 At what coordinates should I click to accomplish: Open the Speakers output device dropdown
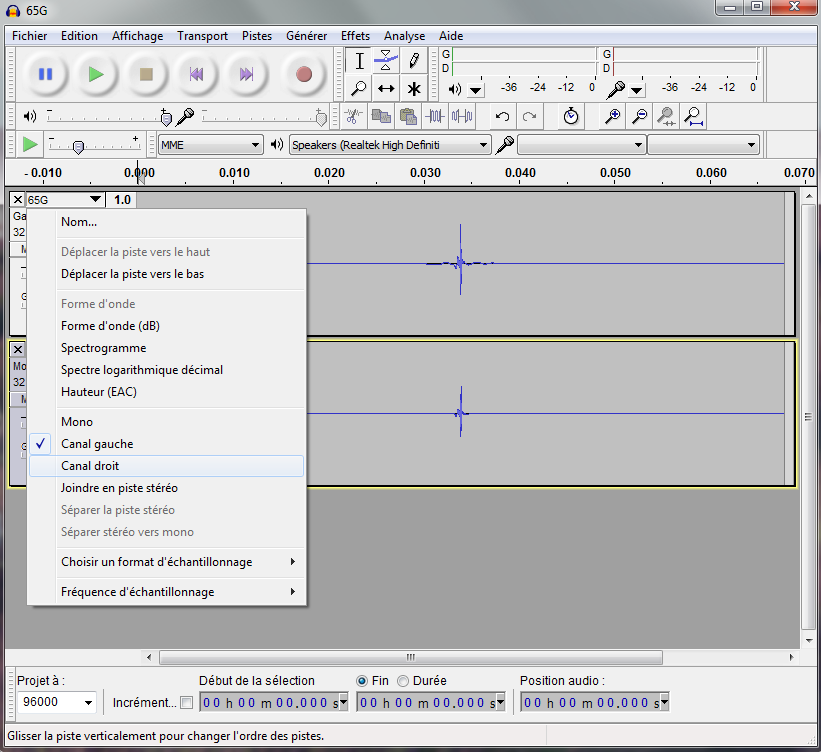pyautogui.click(x=390, y=145)
